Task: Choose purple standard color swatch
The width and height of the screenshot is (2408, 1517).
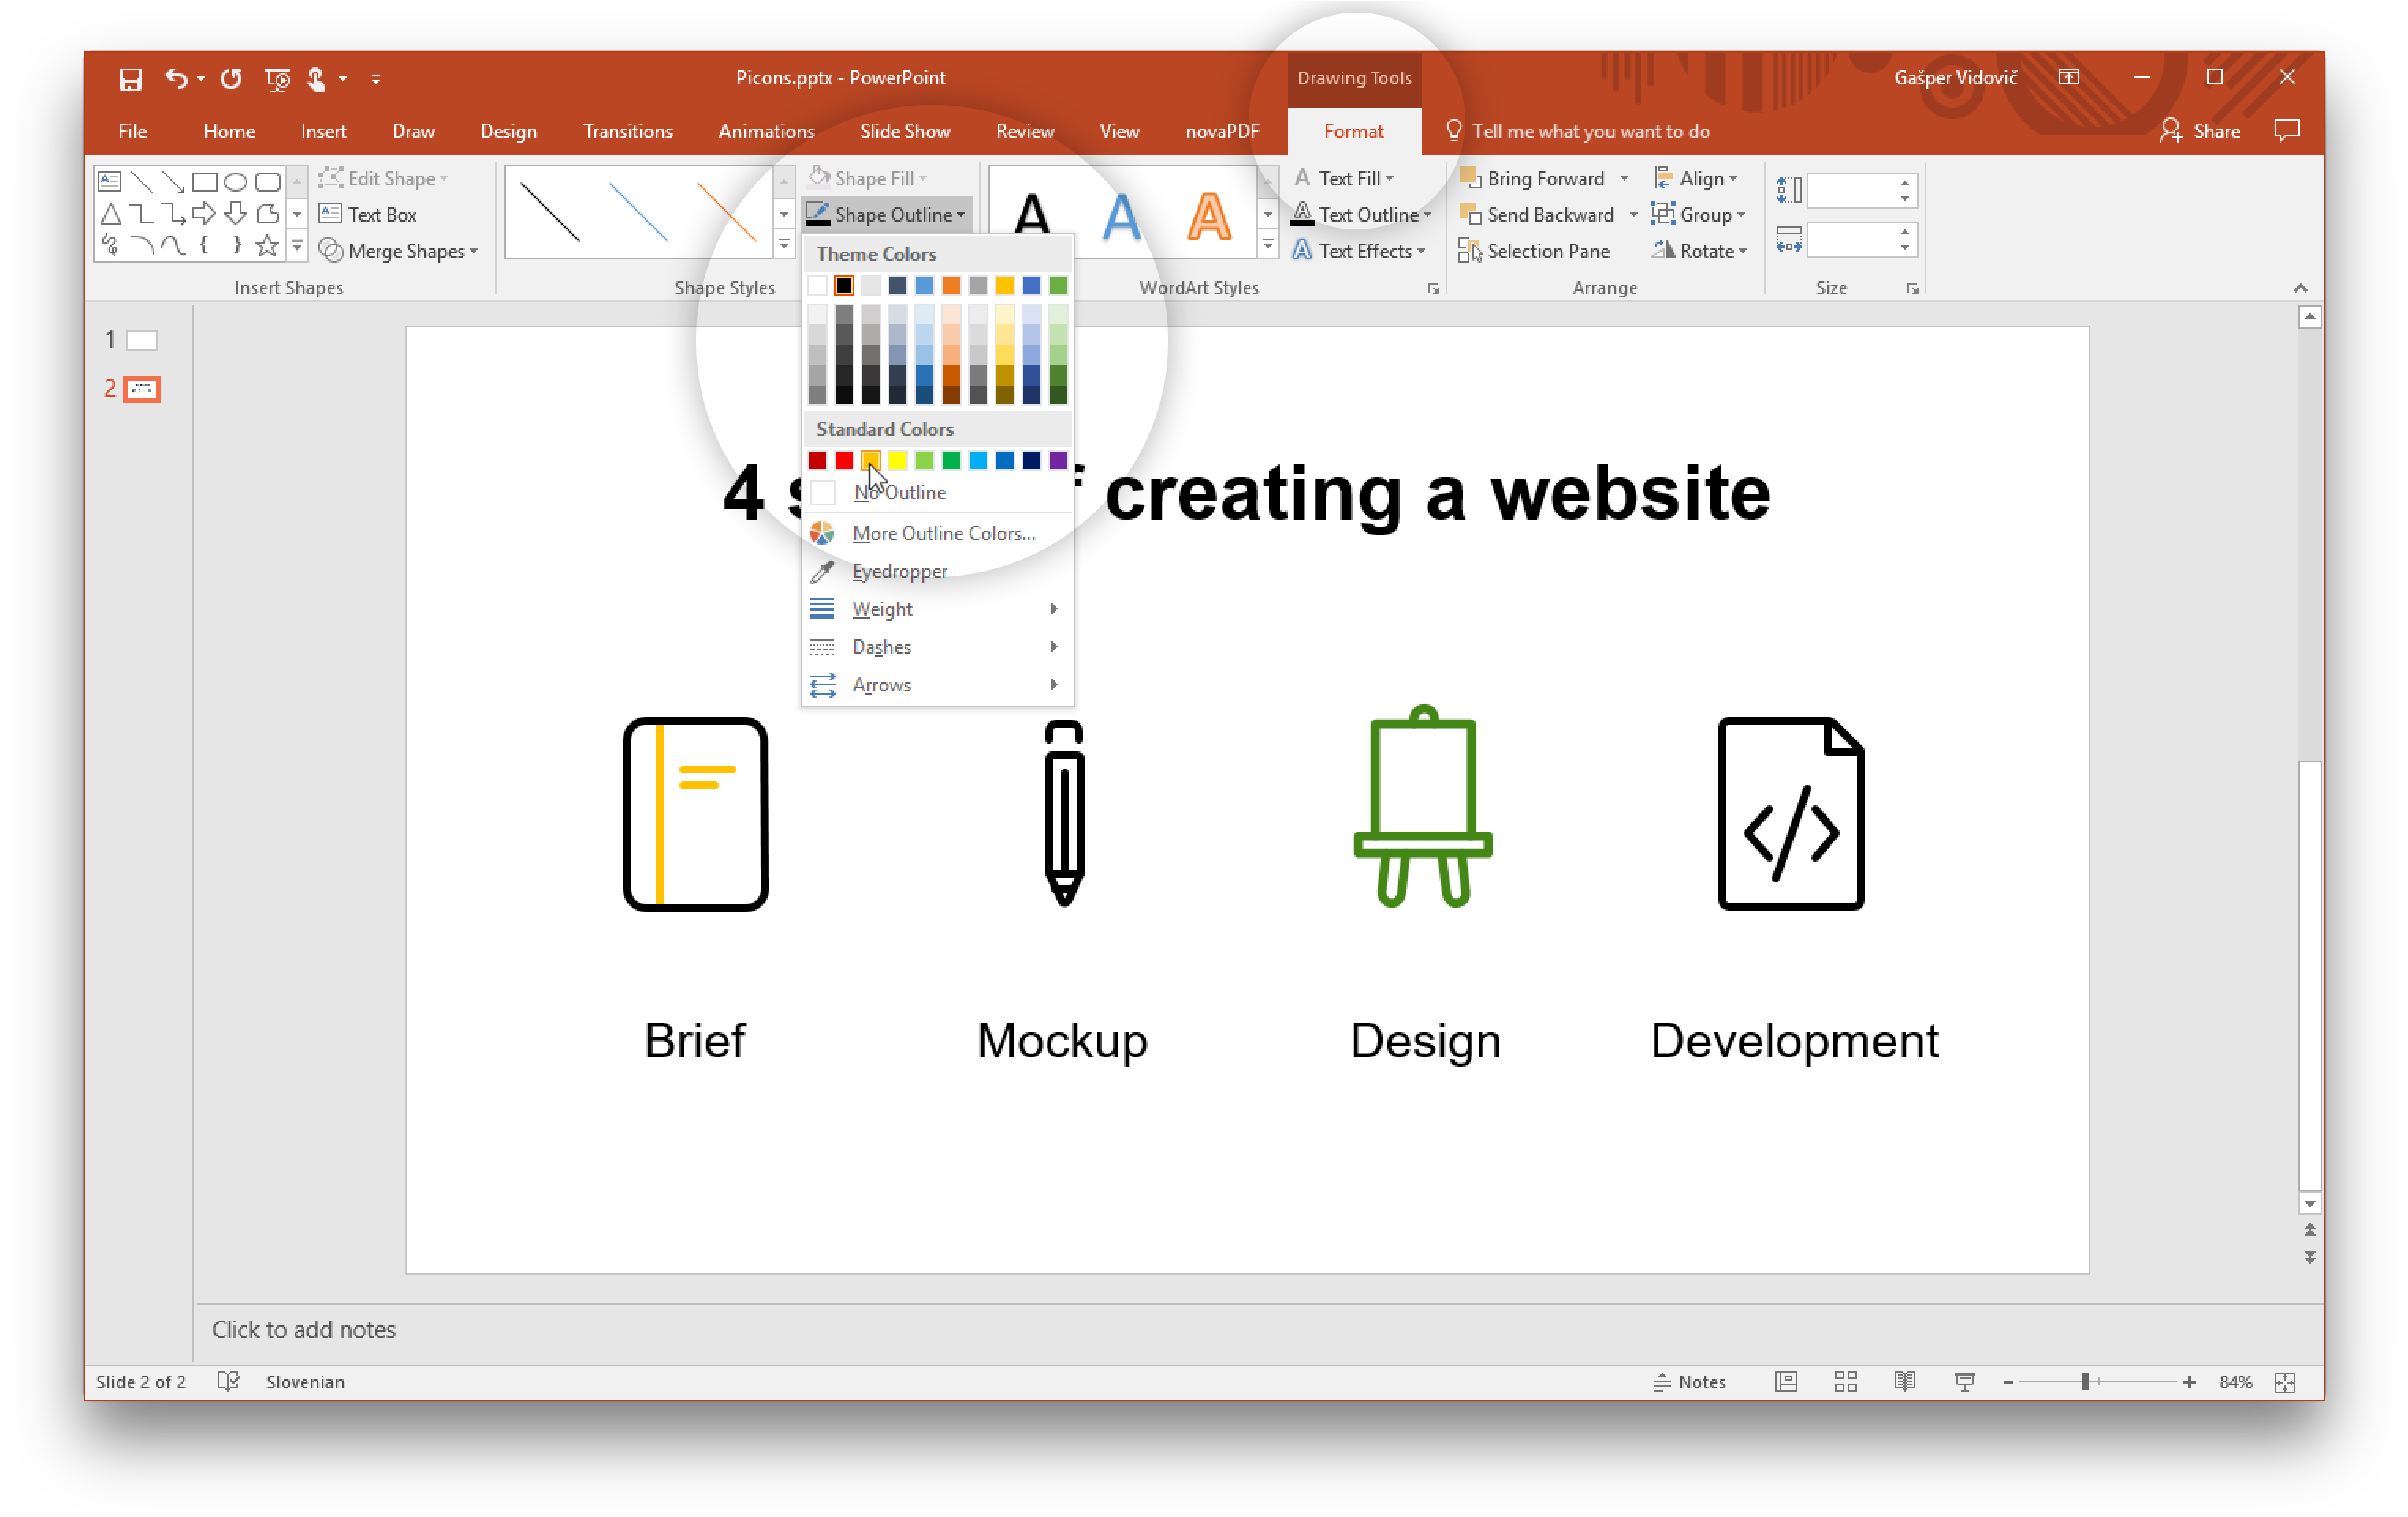Action: pos(1058,460)
